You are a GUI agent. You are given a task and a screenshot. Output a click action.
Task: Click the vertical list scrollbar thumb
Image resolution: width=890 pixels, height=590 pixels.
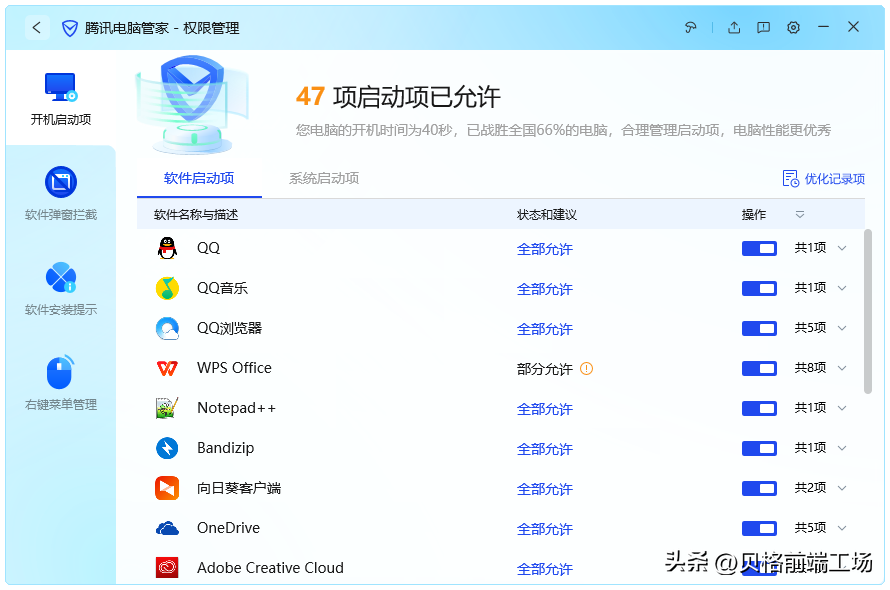click(x=867, y=311)
